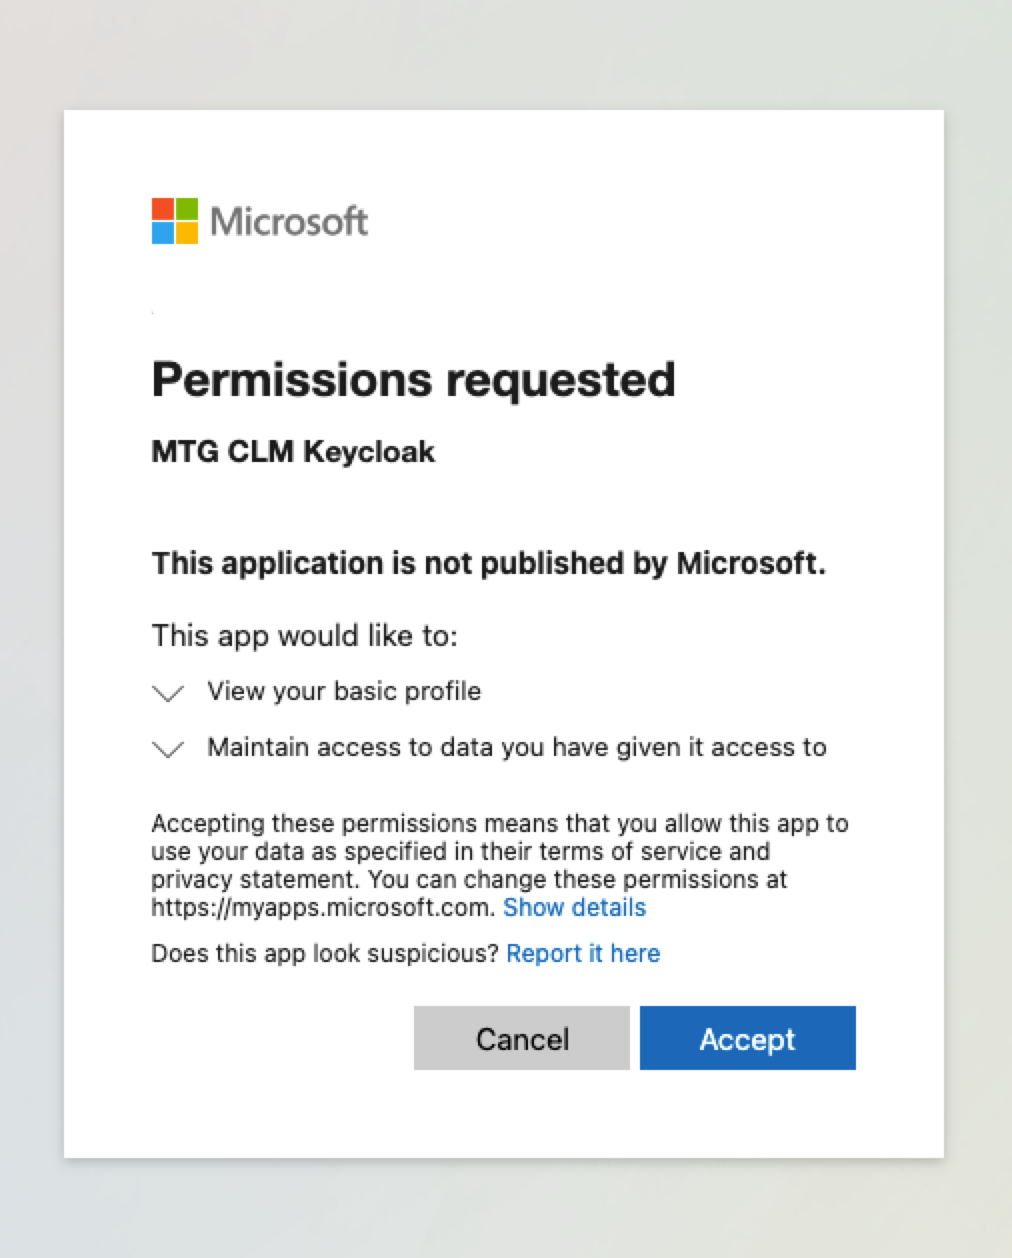Click the blue square of the Microsoft logo
The width and height of the screenshot is (1012, 1258).
(x=163, y=232)
